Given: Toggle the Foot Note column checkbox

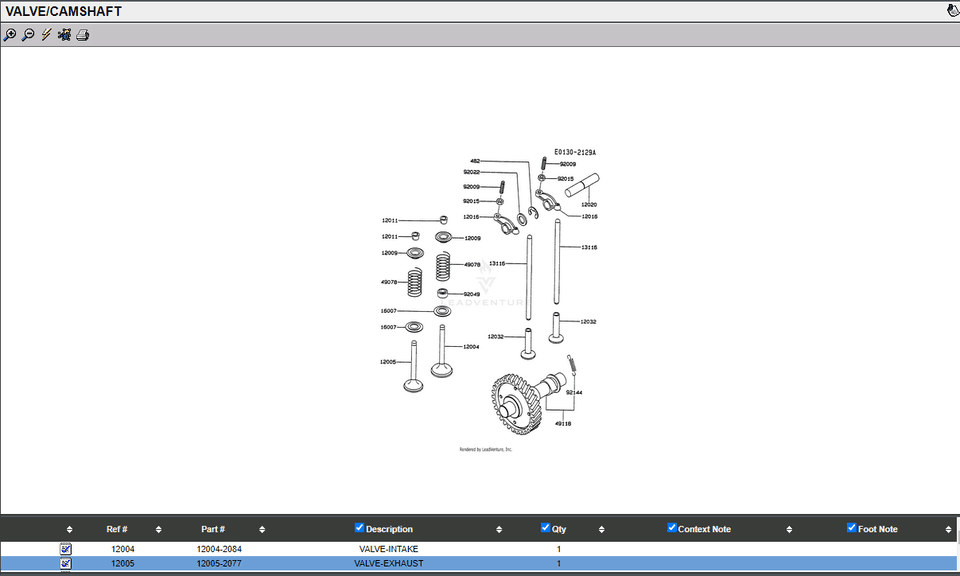Looking at the screenshot, I should (x=852, y=528).
